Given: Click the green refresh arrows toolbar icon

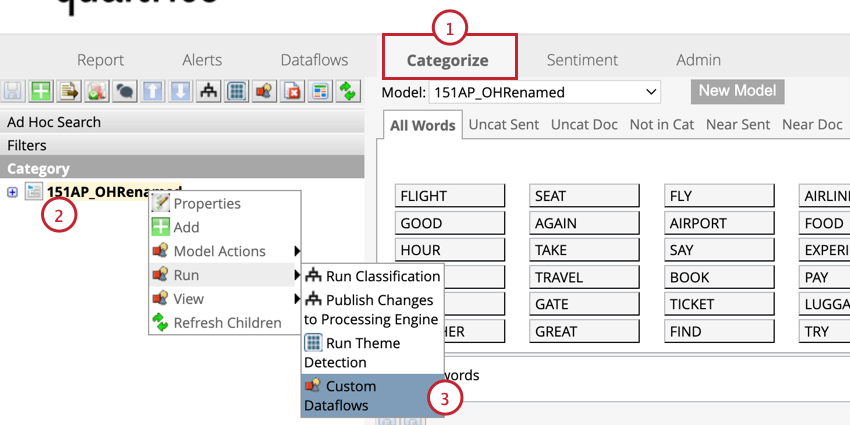Looking at the screenshot, I should [x=347, y=91].
